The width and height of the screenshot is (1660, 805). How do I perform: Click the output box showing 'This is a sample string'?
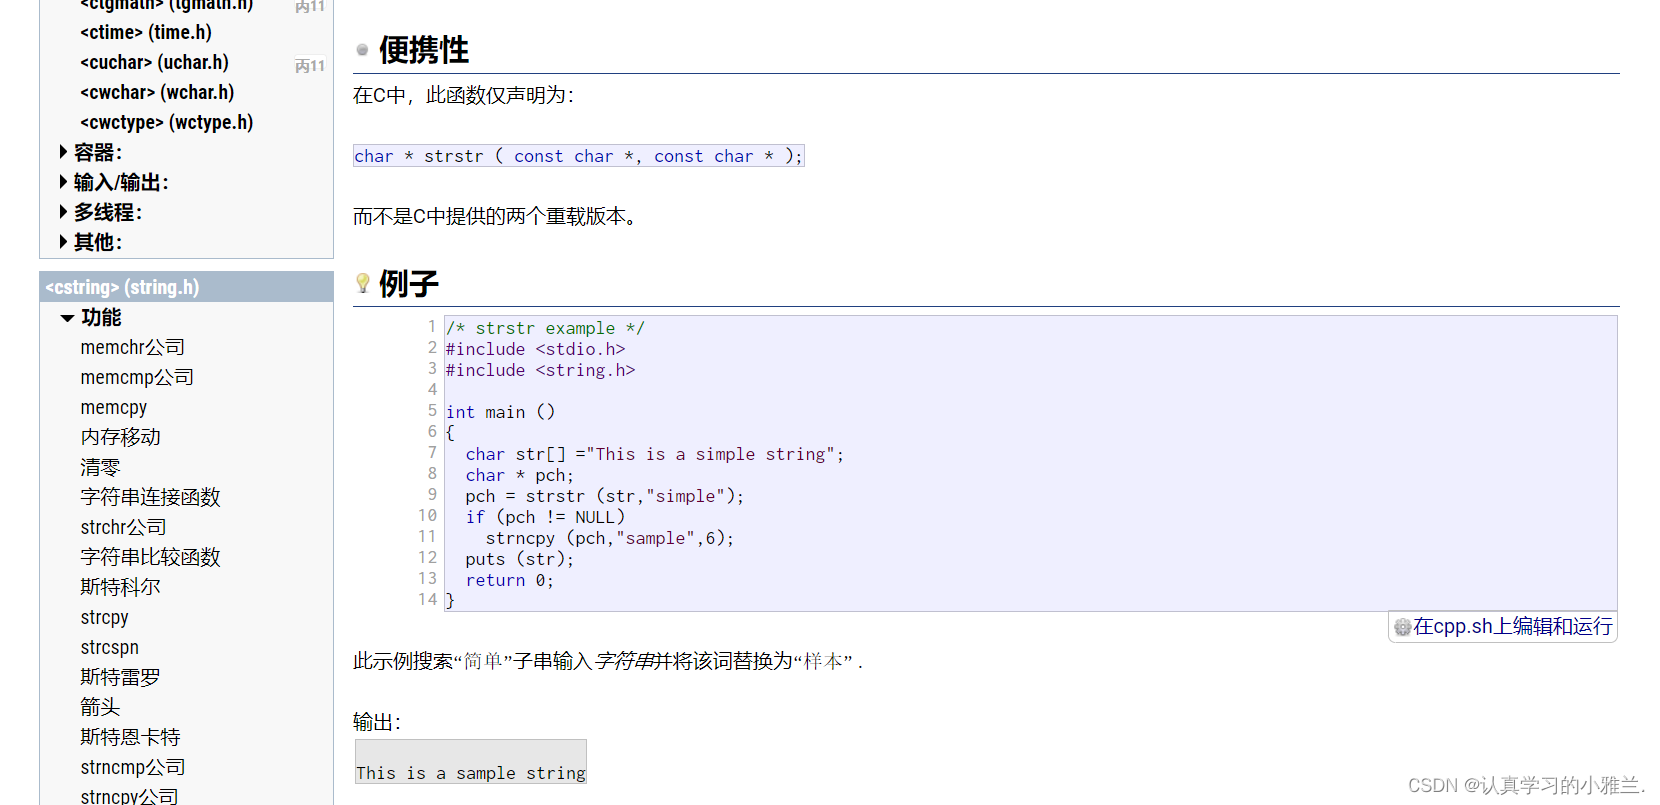[x=470, y=761]
